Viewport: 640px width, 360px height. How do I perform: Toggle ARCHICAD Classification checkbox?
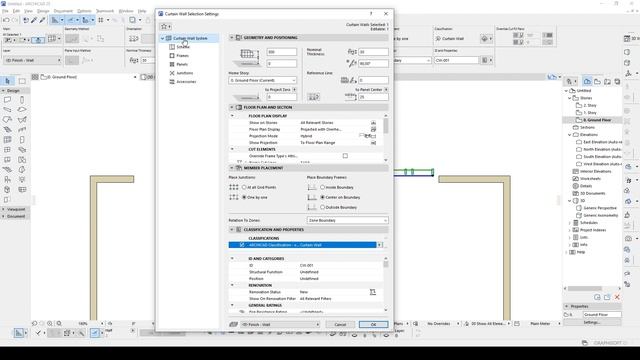(242, 245)
